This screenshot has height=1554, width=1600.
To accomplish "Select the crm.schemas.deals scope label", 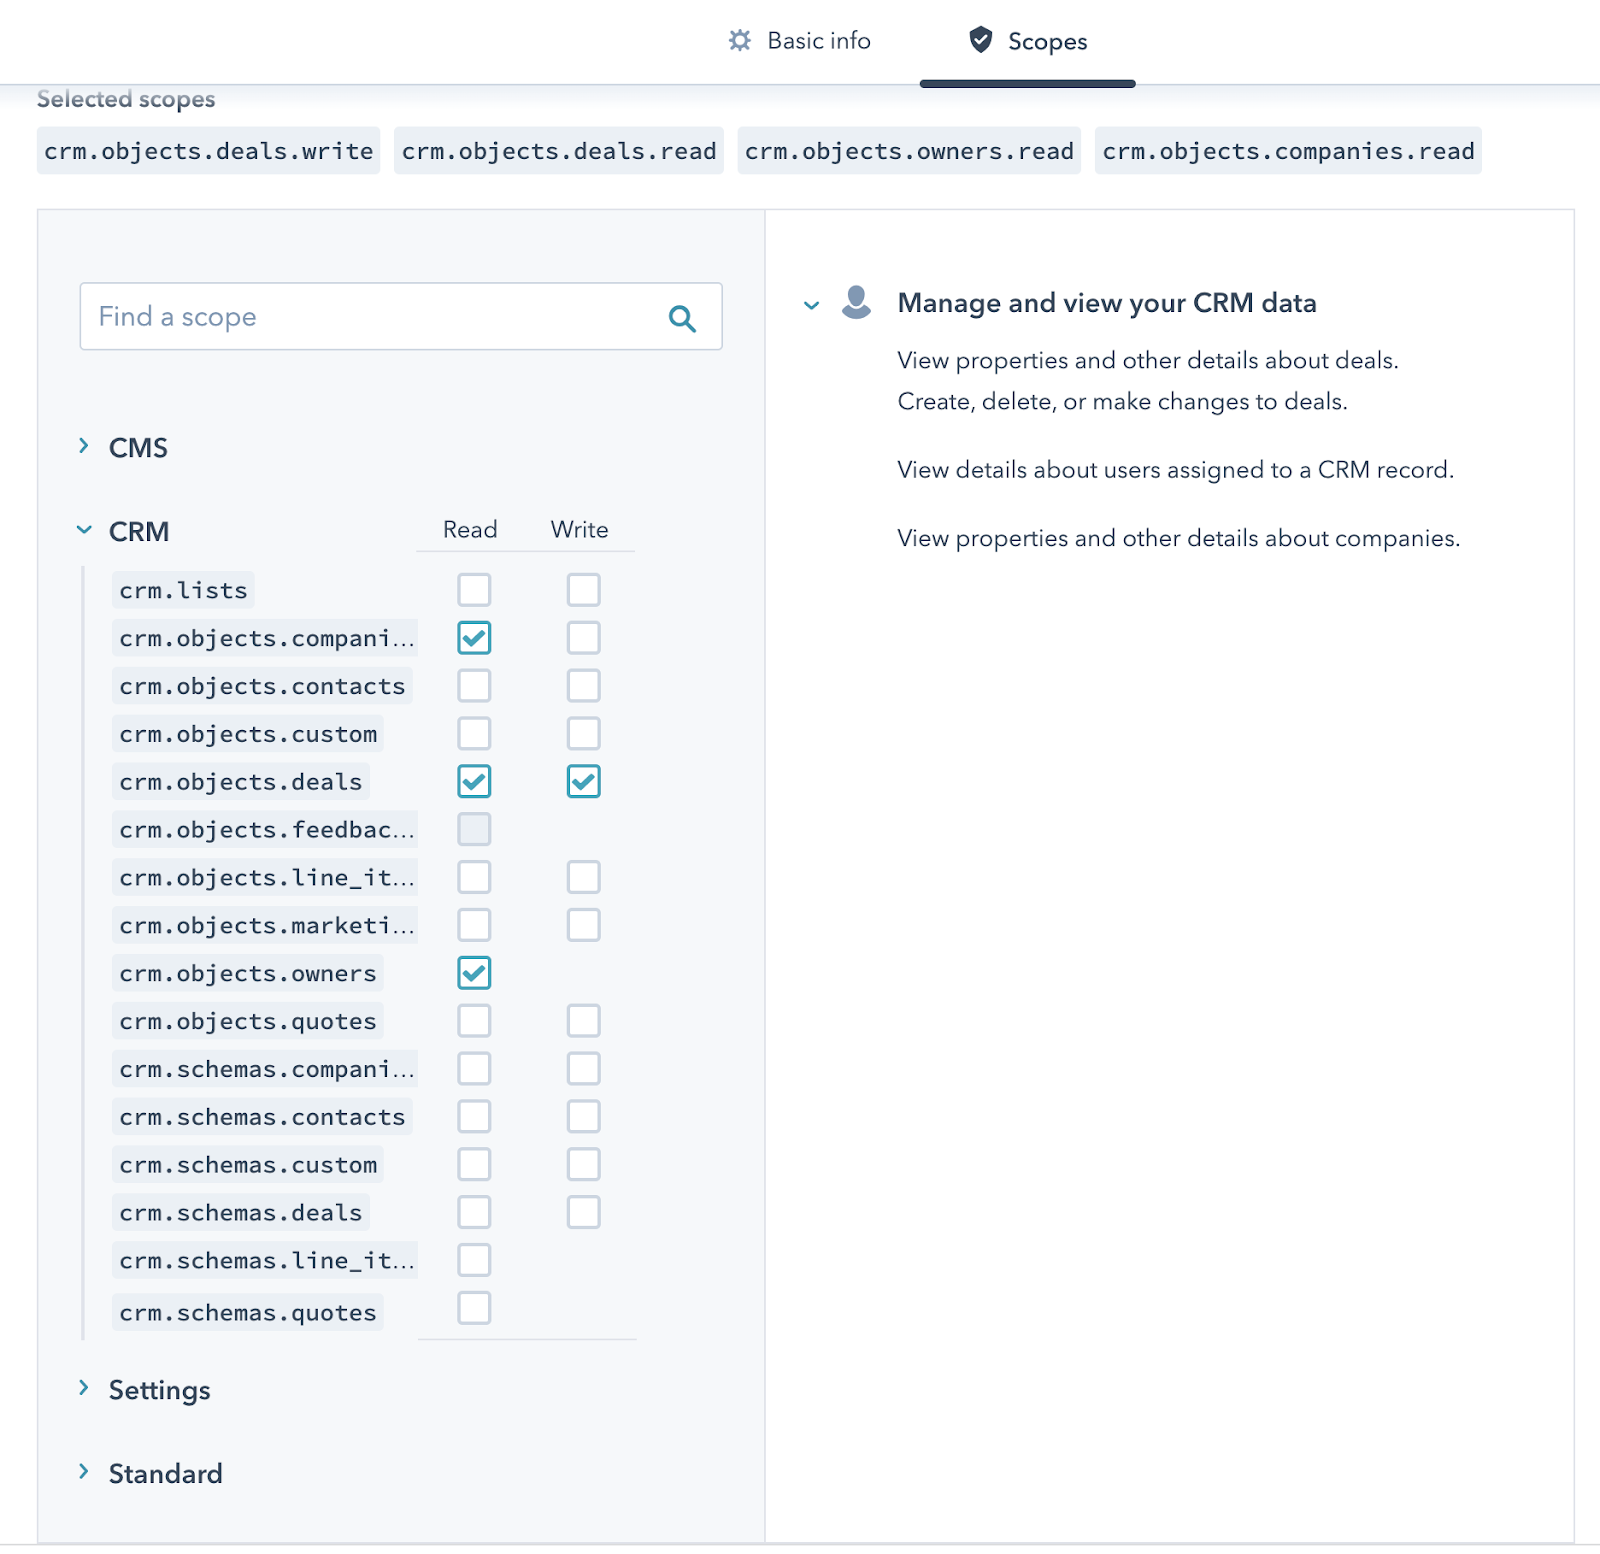I will (241, 1213).
